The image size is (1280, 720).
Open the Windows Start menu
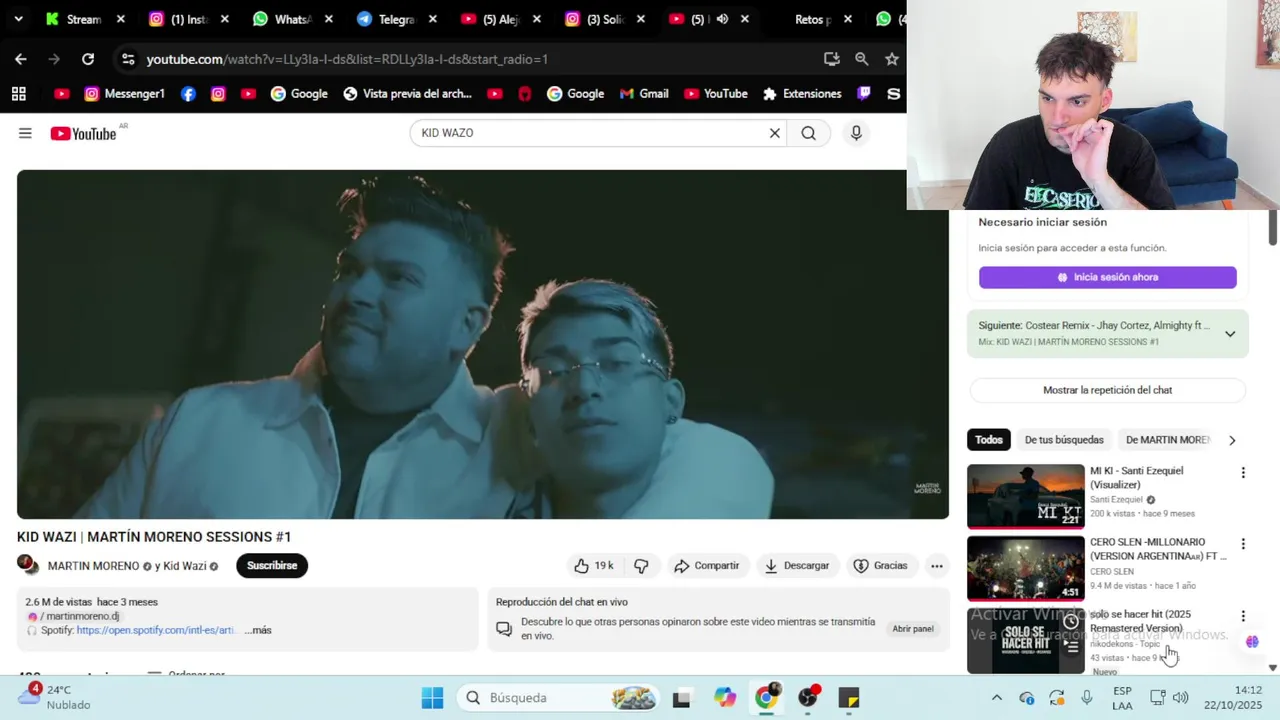coord(432,698)
